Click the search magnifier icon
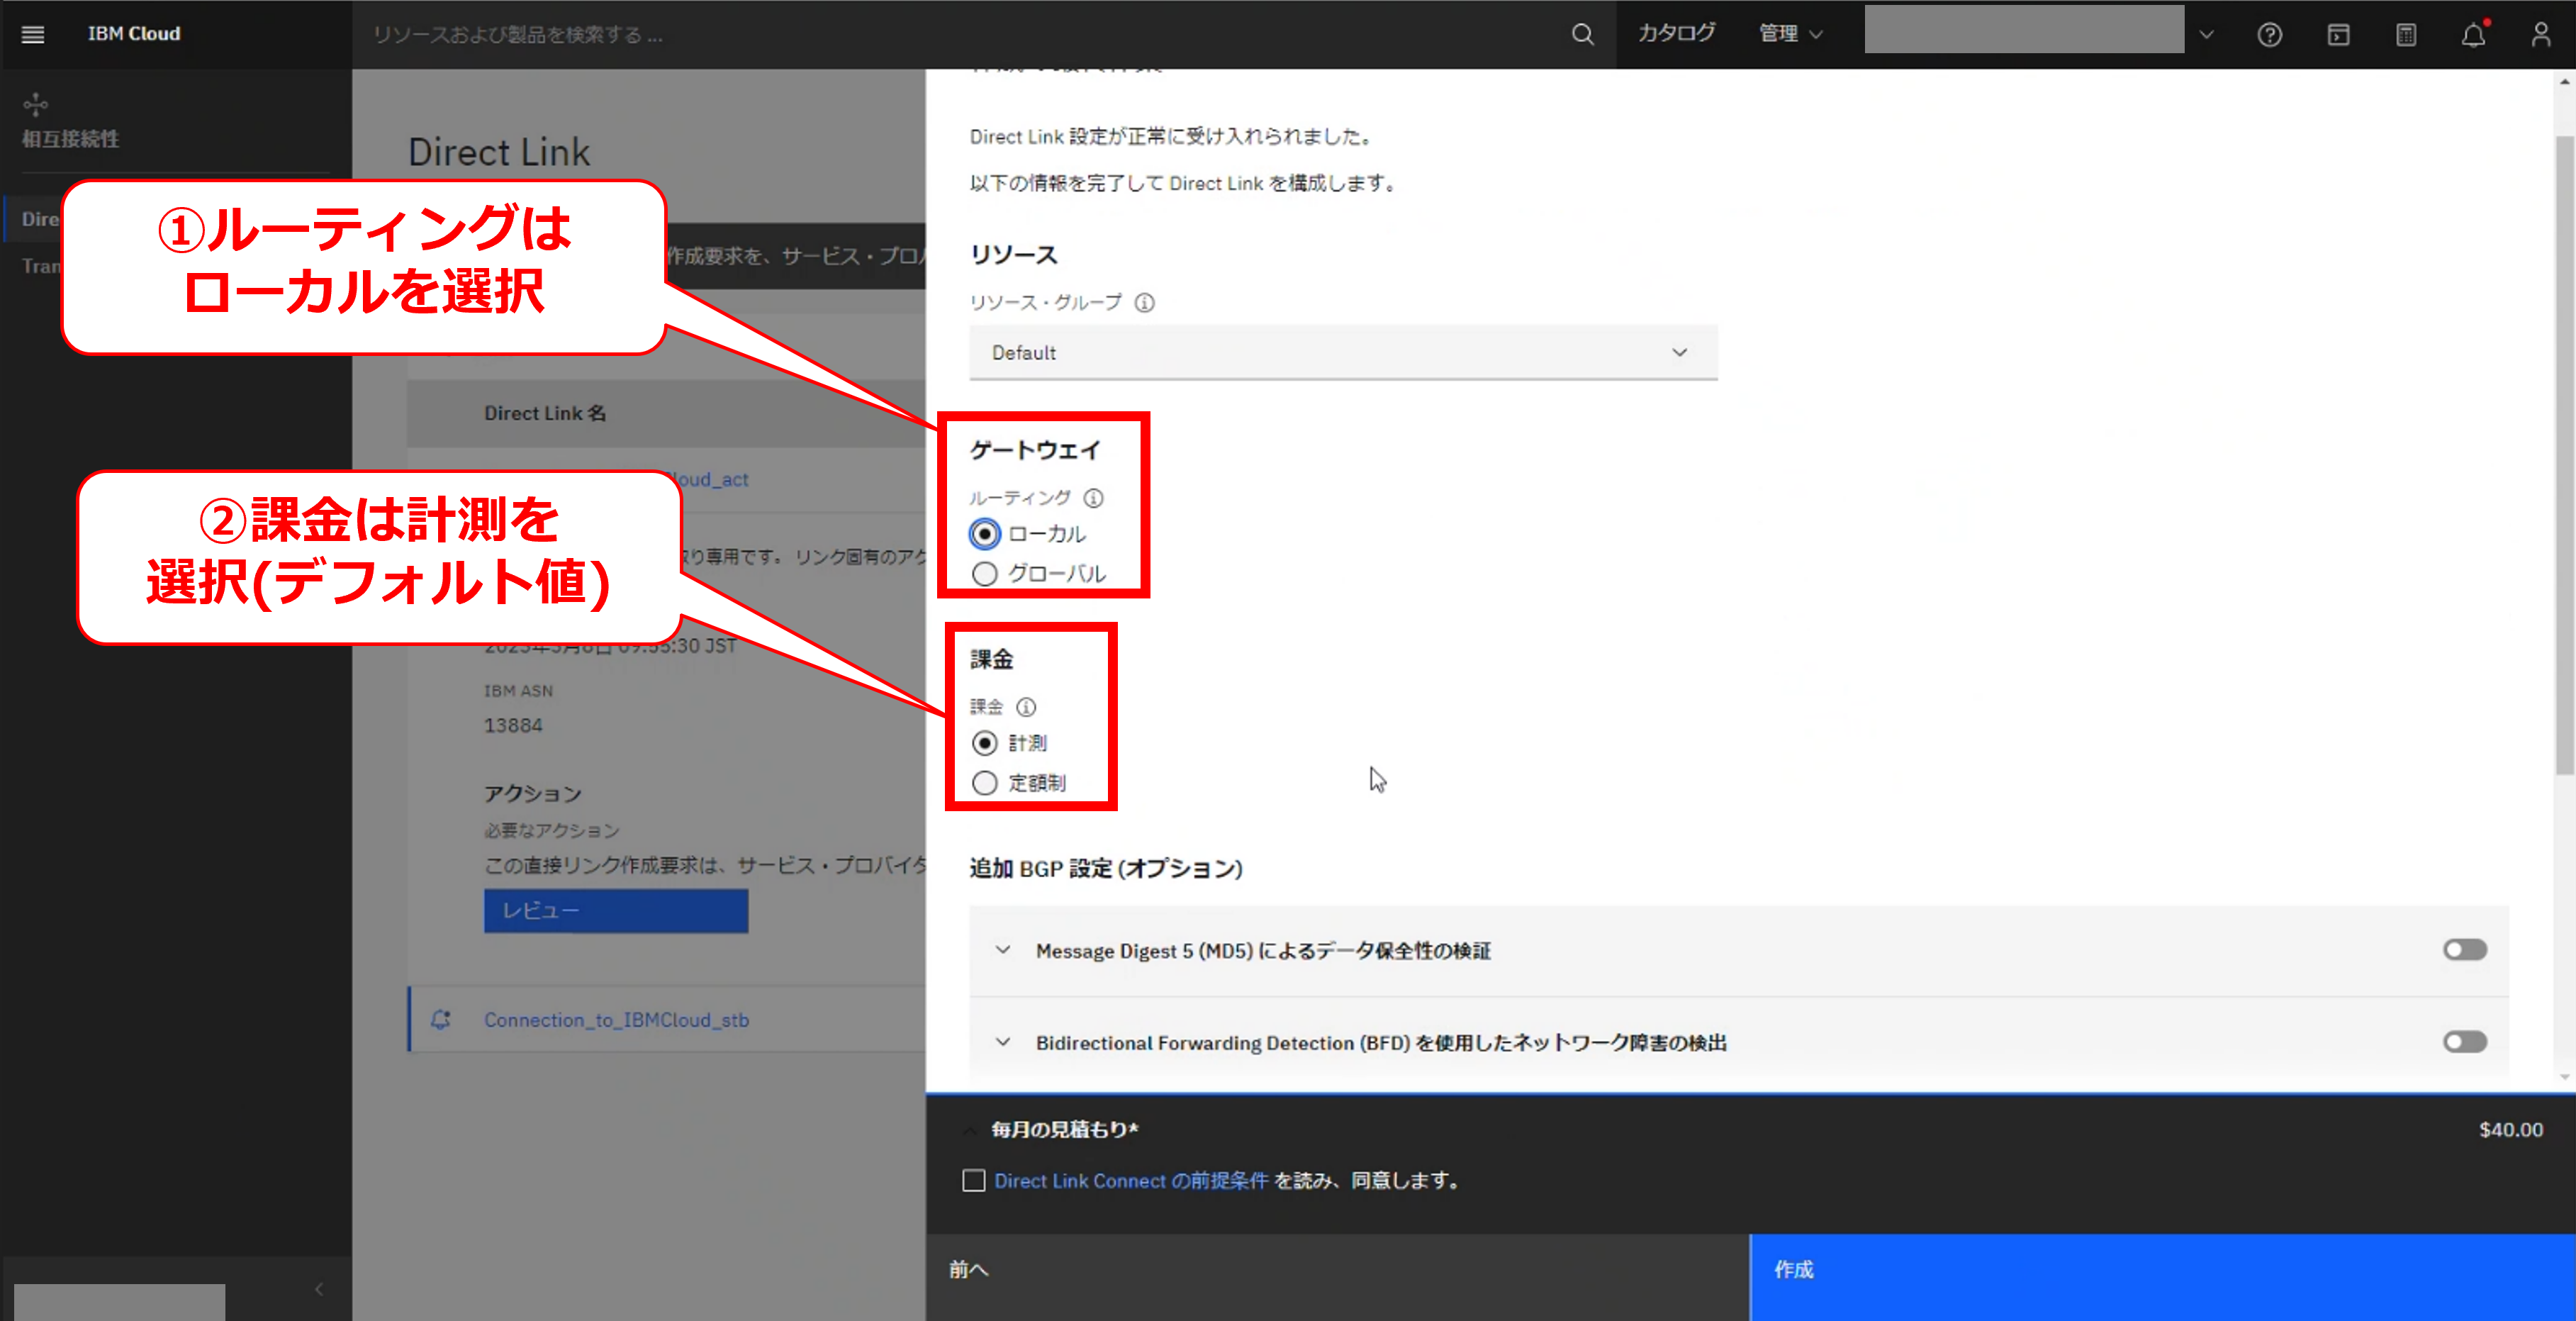The height and width of the screenshot is (1321, 2576). tap(1582, 34)
